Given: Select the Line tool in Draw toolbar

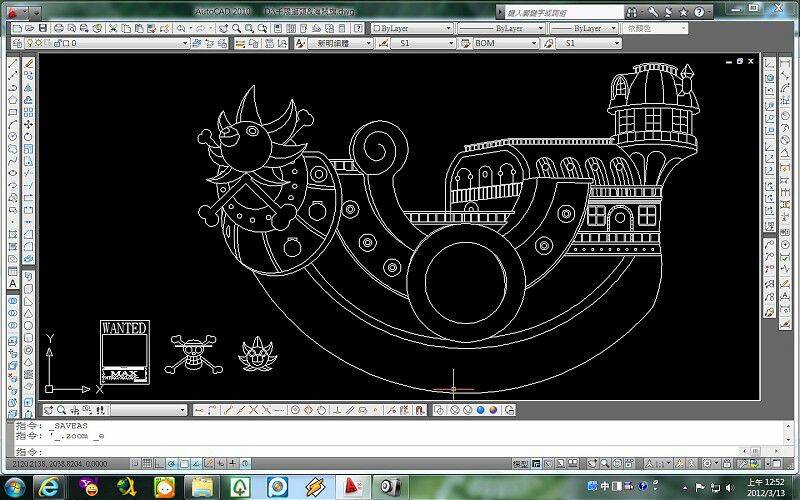Looking at the screenshot, I should point(13,63).
